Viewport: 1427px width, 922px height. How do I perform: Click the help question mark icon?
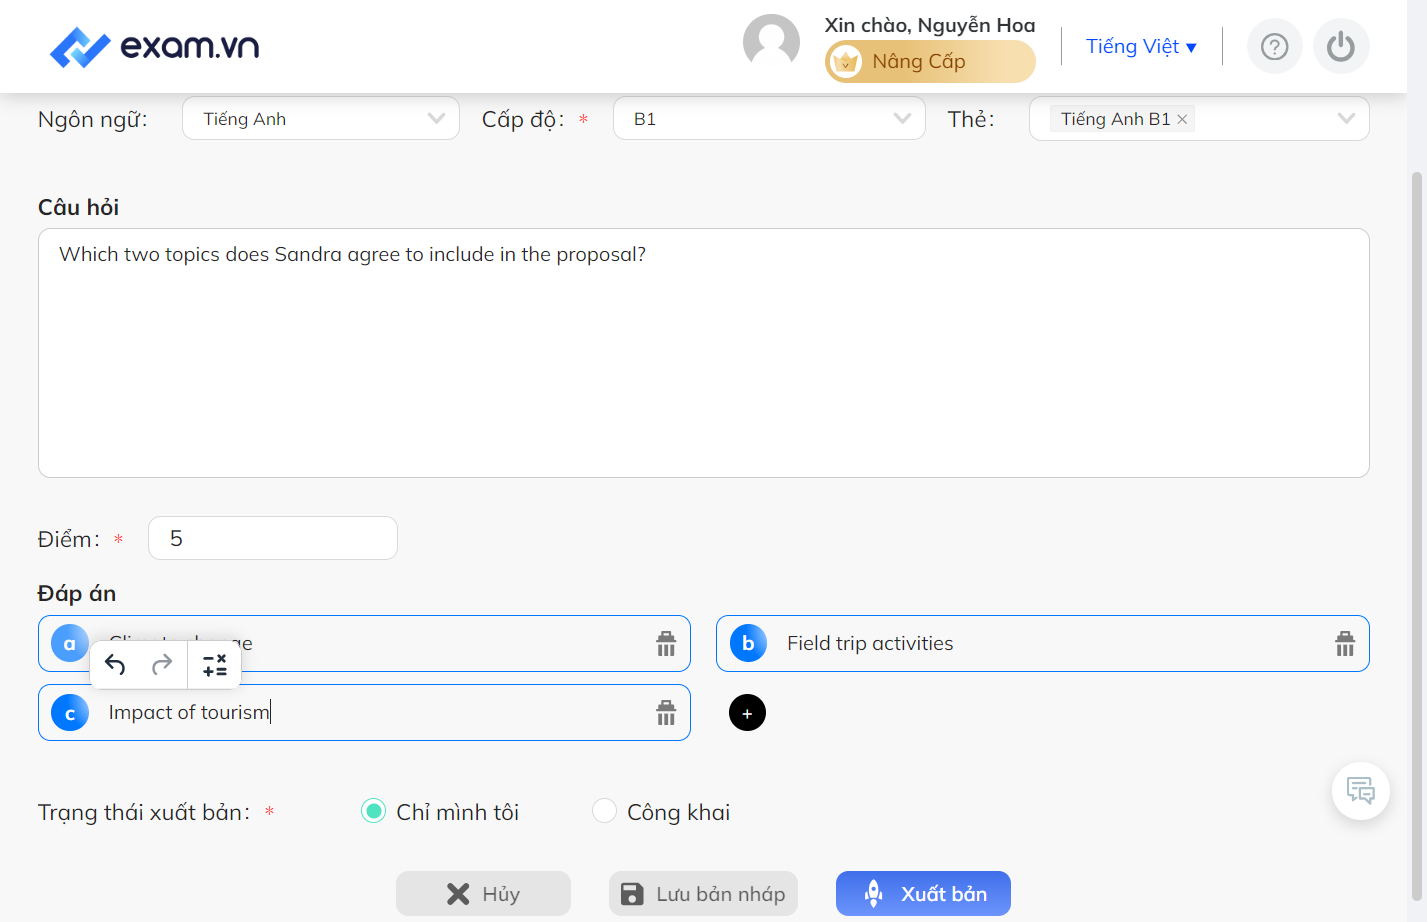(1274, 46)
